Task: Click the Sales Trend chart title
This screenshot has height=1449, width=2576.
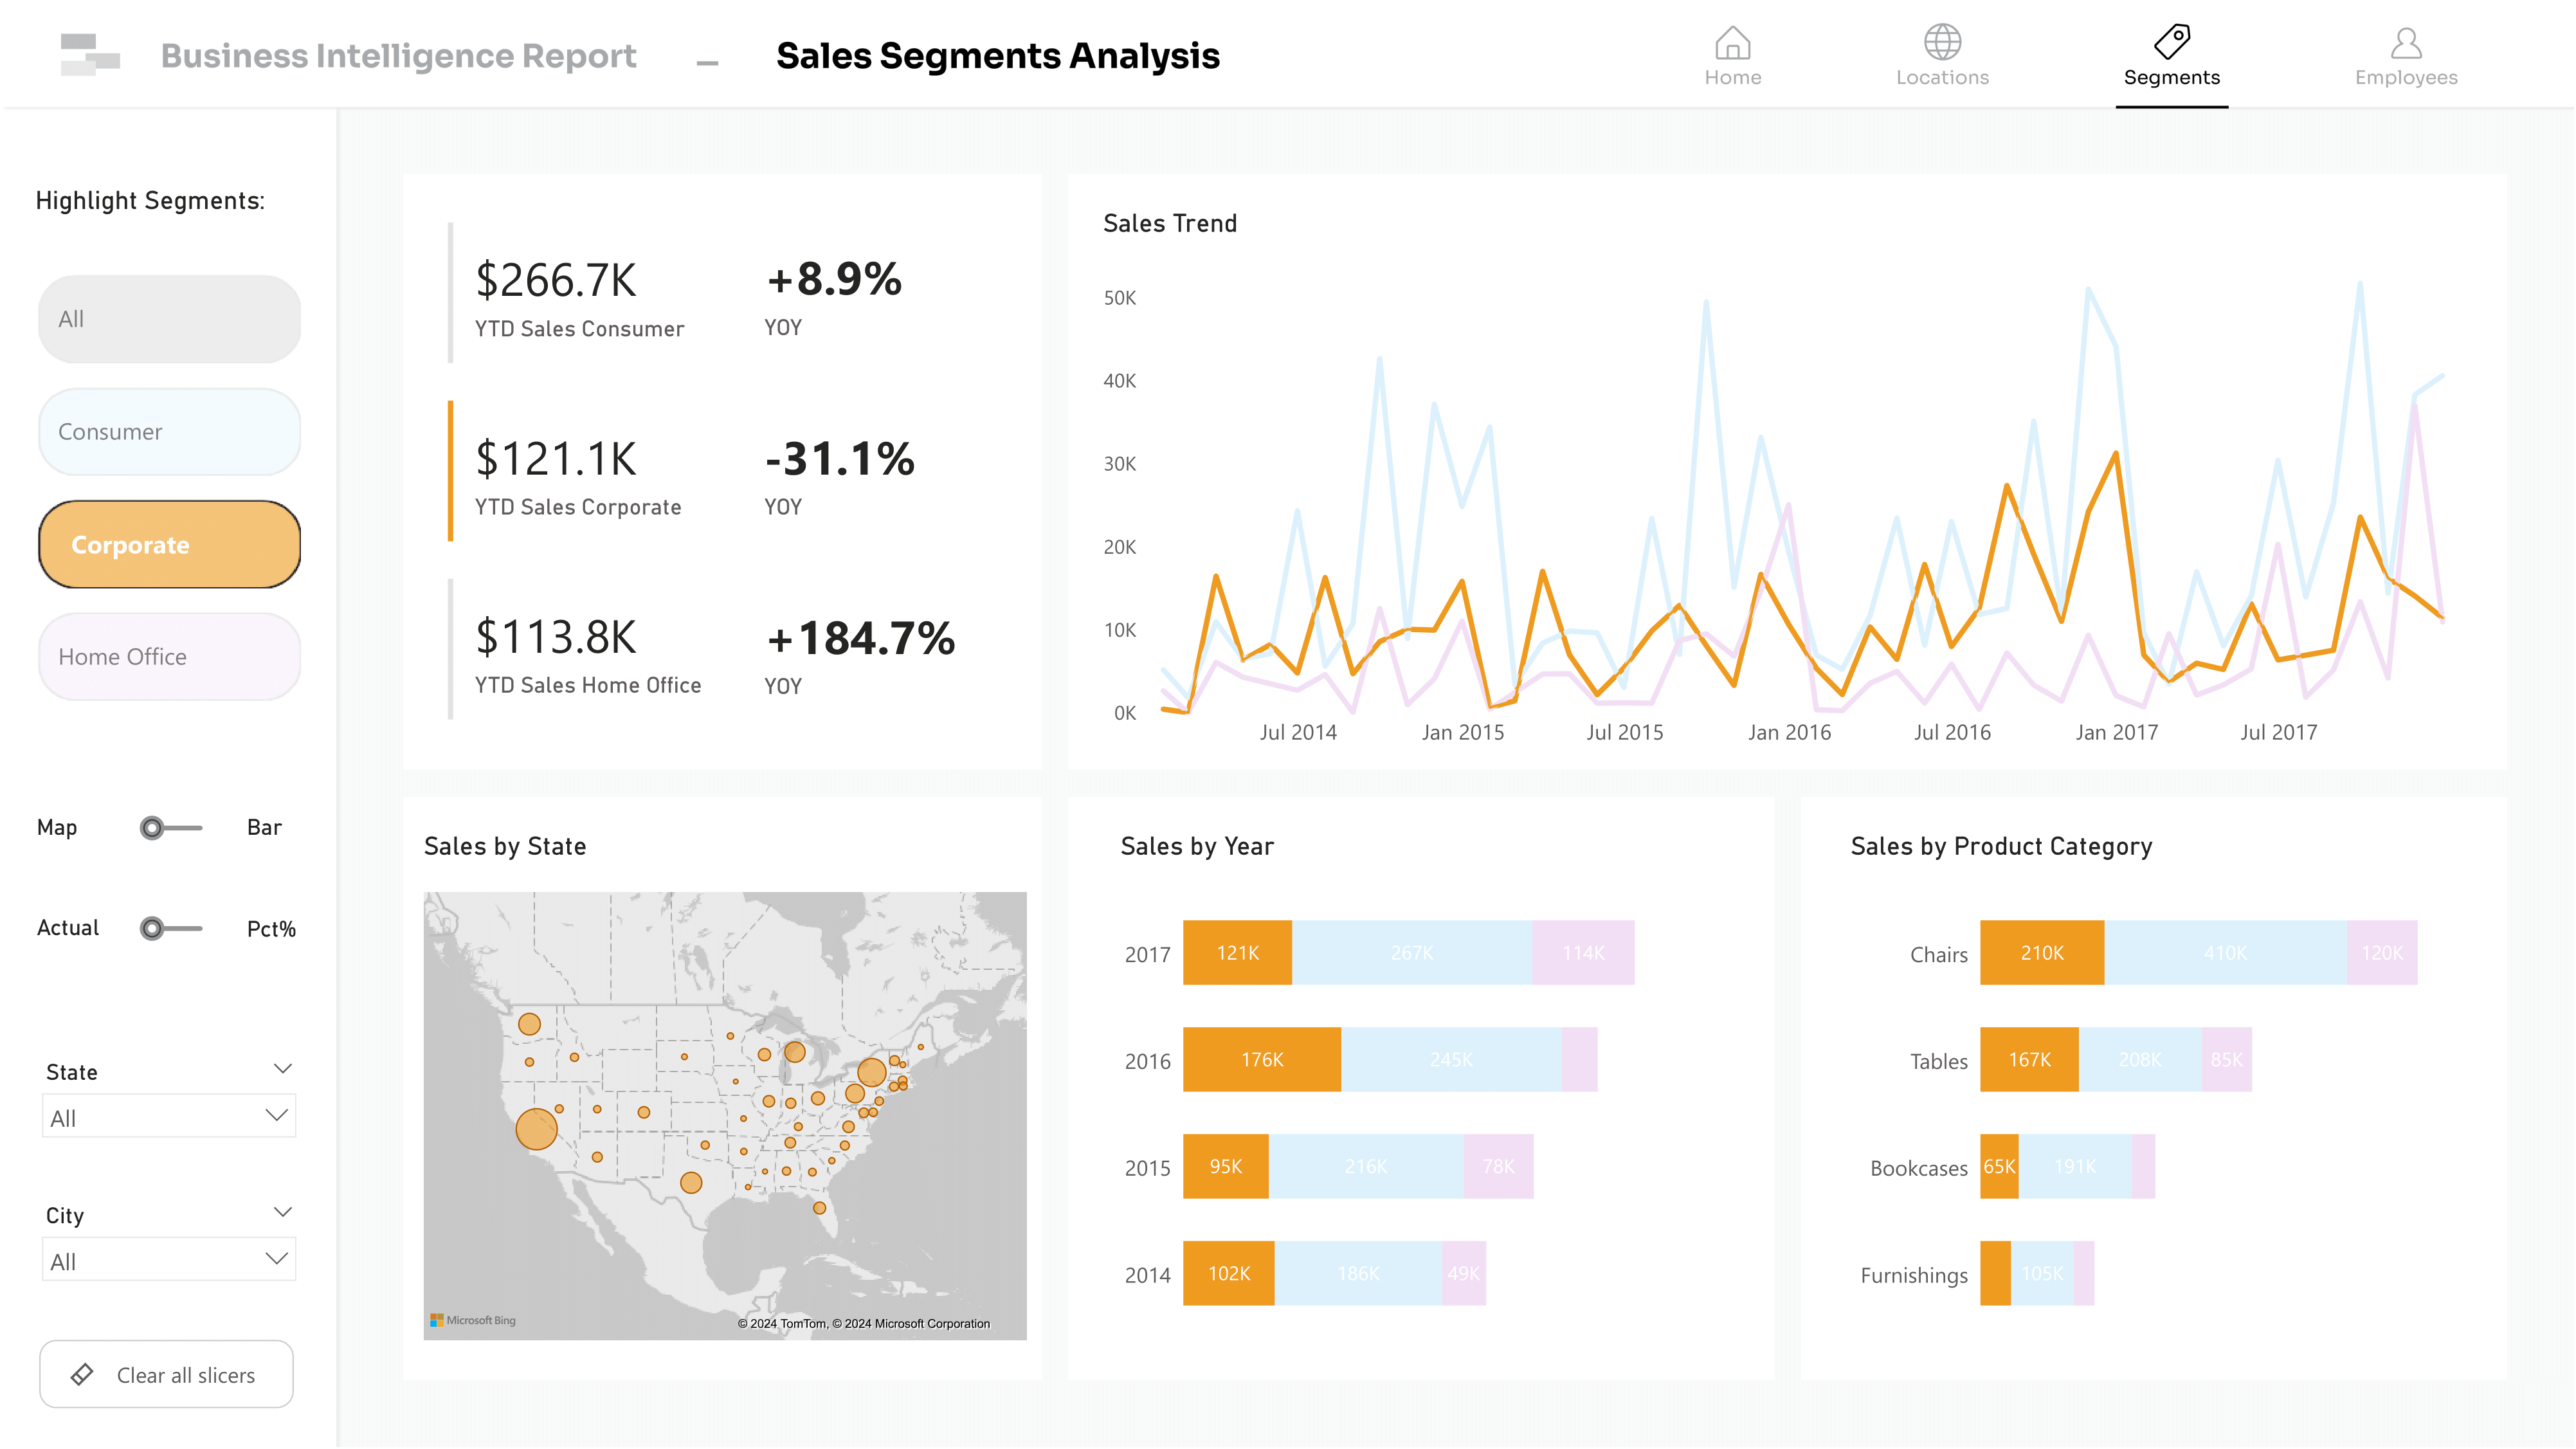Action: click(x=1170, y=224)
